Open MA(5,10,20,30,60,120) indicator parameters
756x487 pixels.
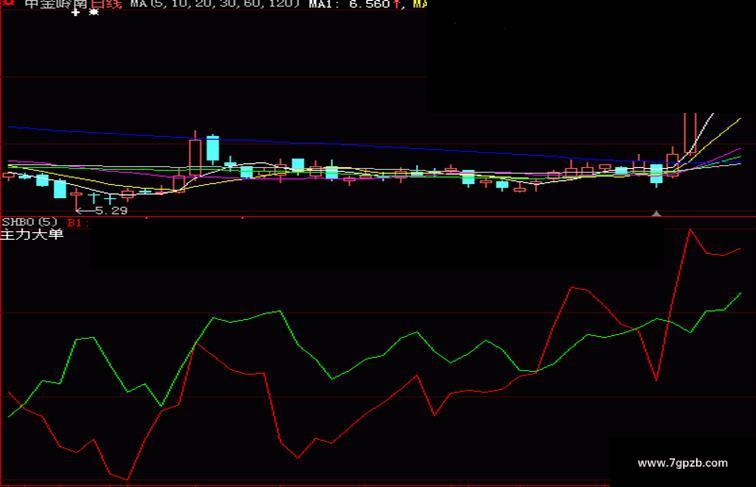point(214,4)
